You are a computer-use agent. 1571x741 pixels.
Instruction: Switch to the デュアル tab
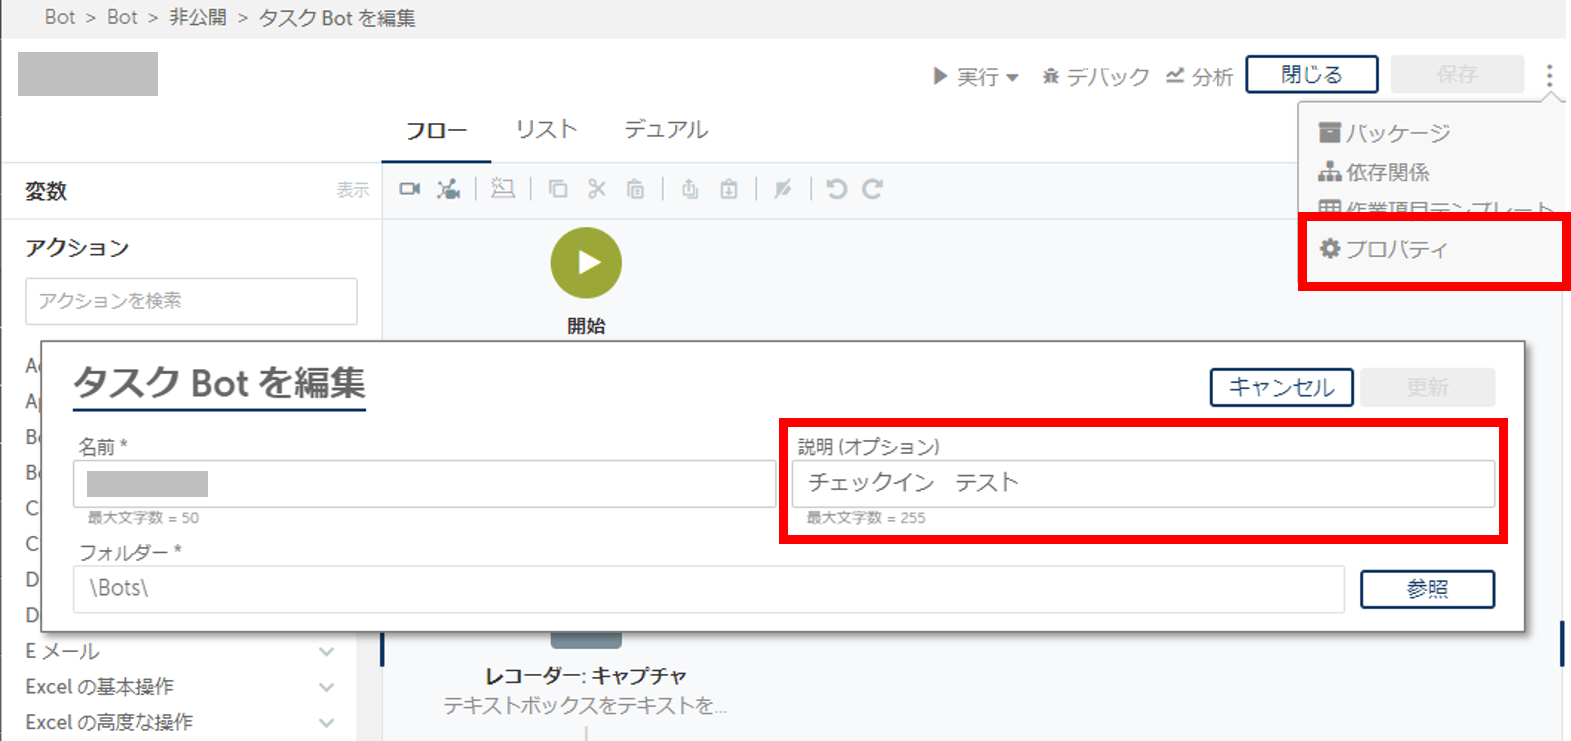coord(666,129)
